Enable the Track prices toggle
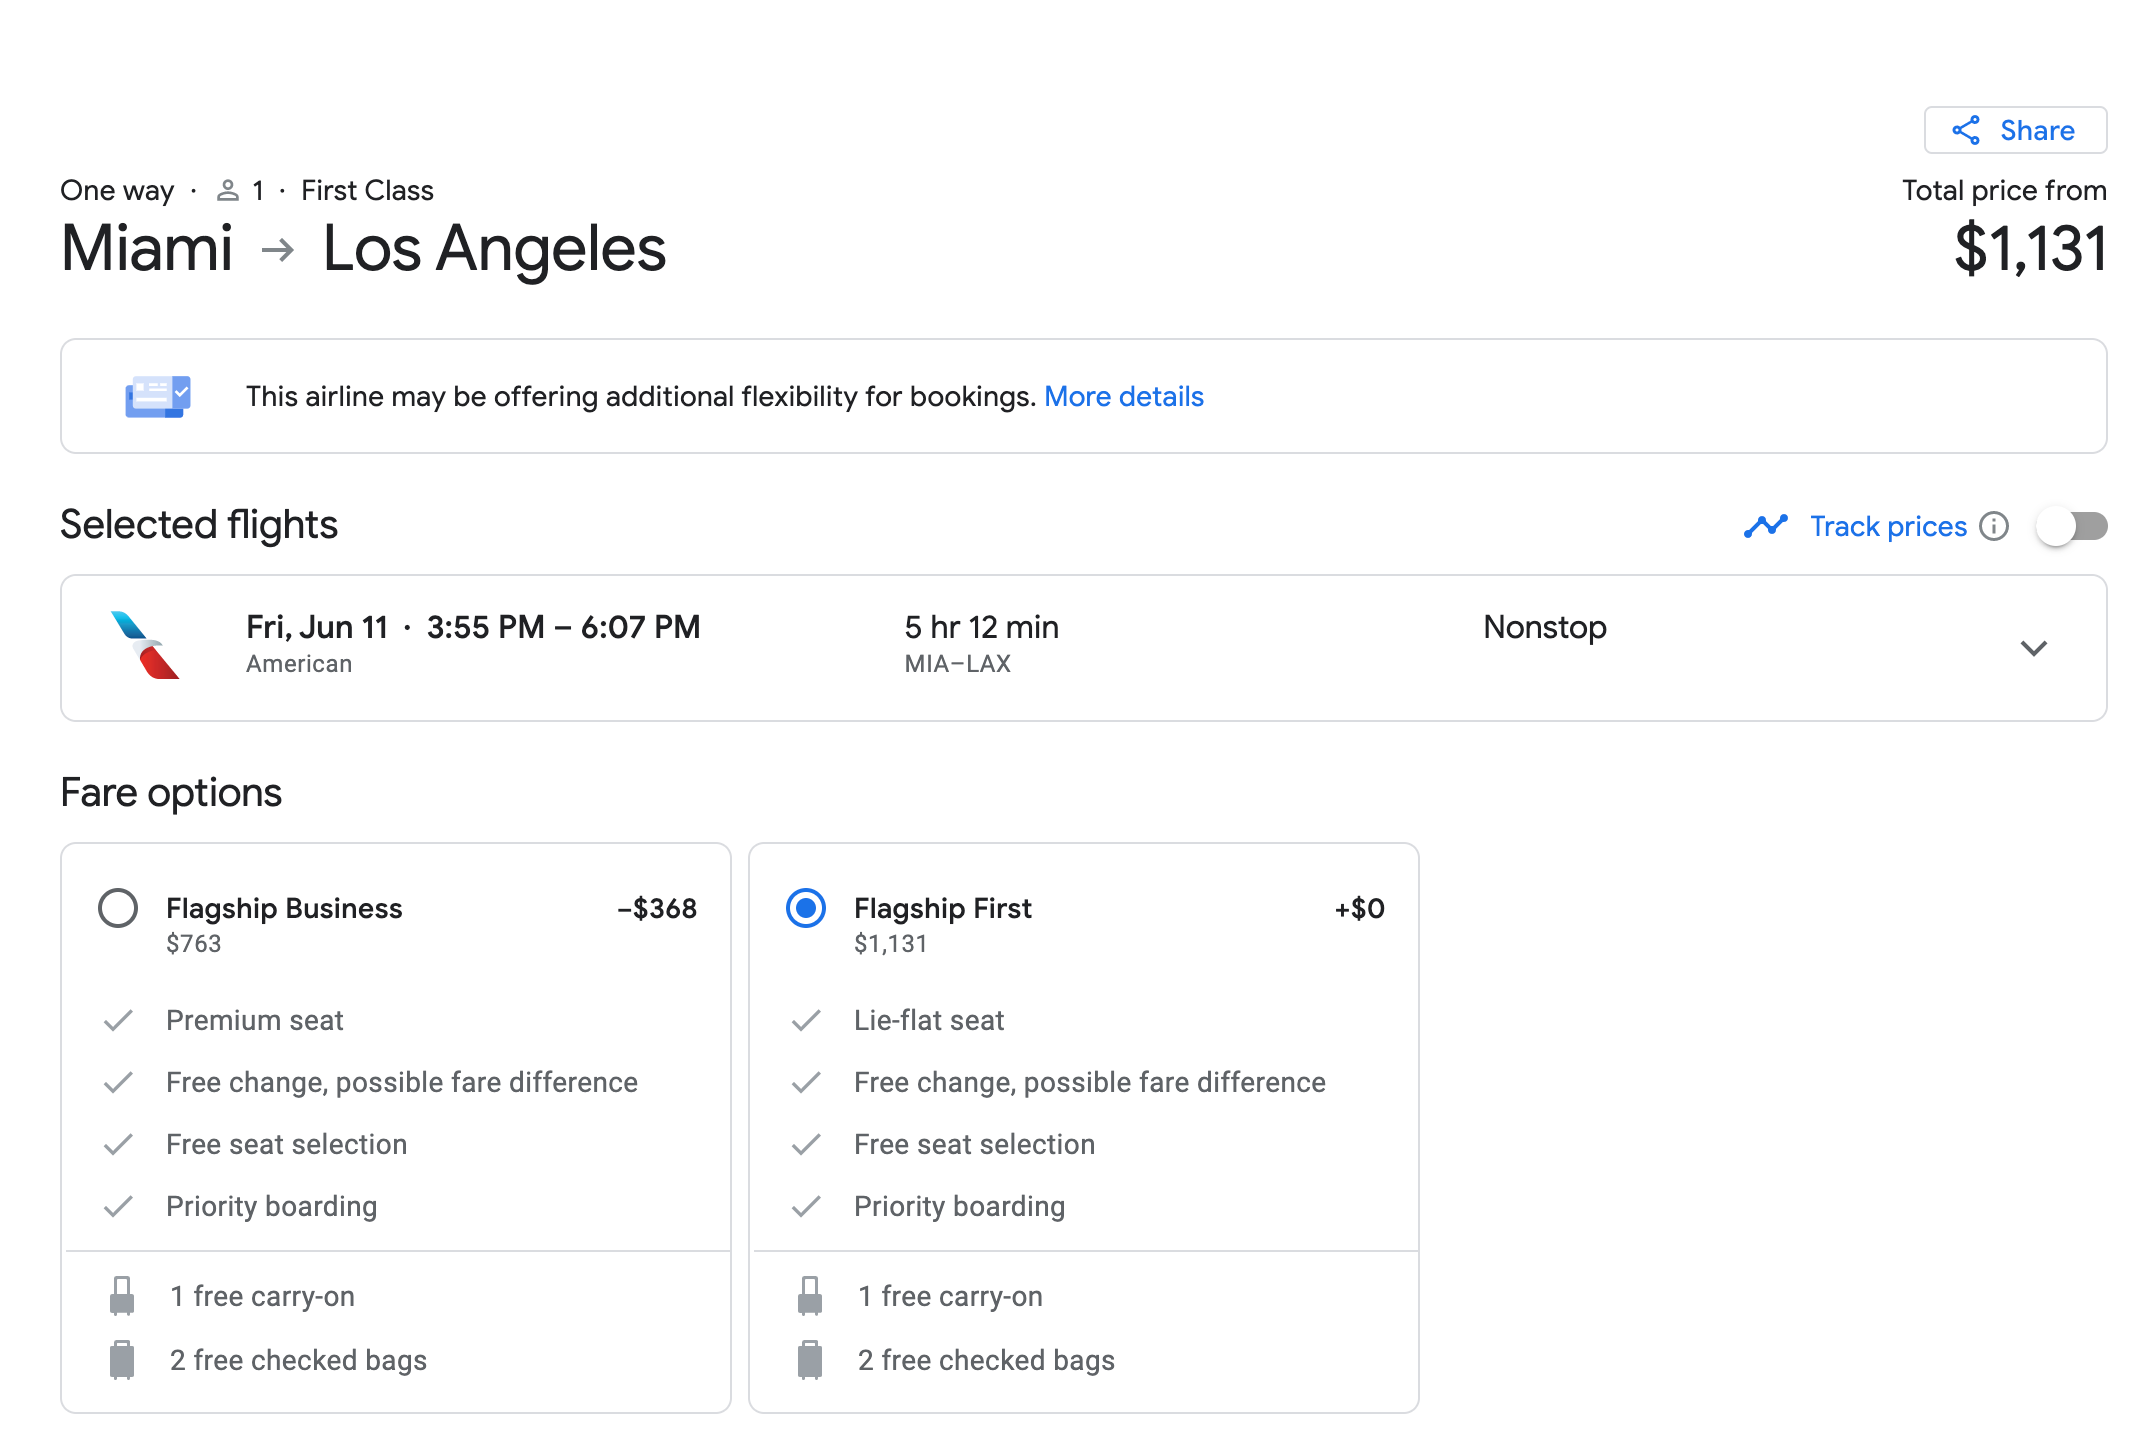This screenshot has height=1438, width=2148. (2072, 526)
